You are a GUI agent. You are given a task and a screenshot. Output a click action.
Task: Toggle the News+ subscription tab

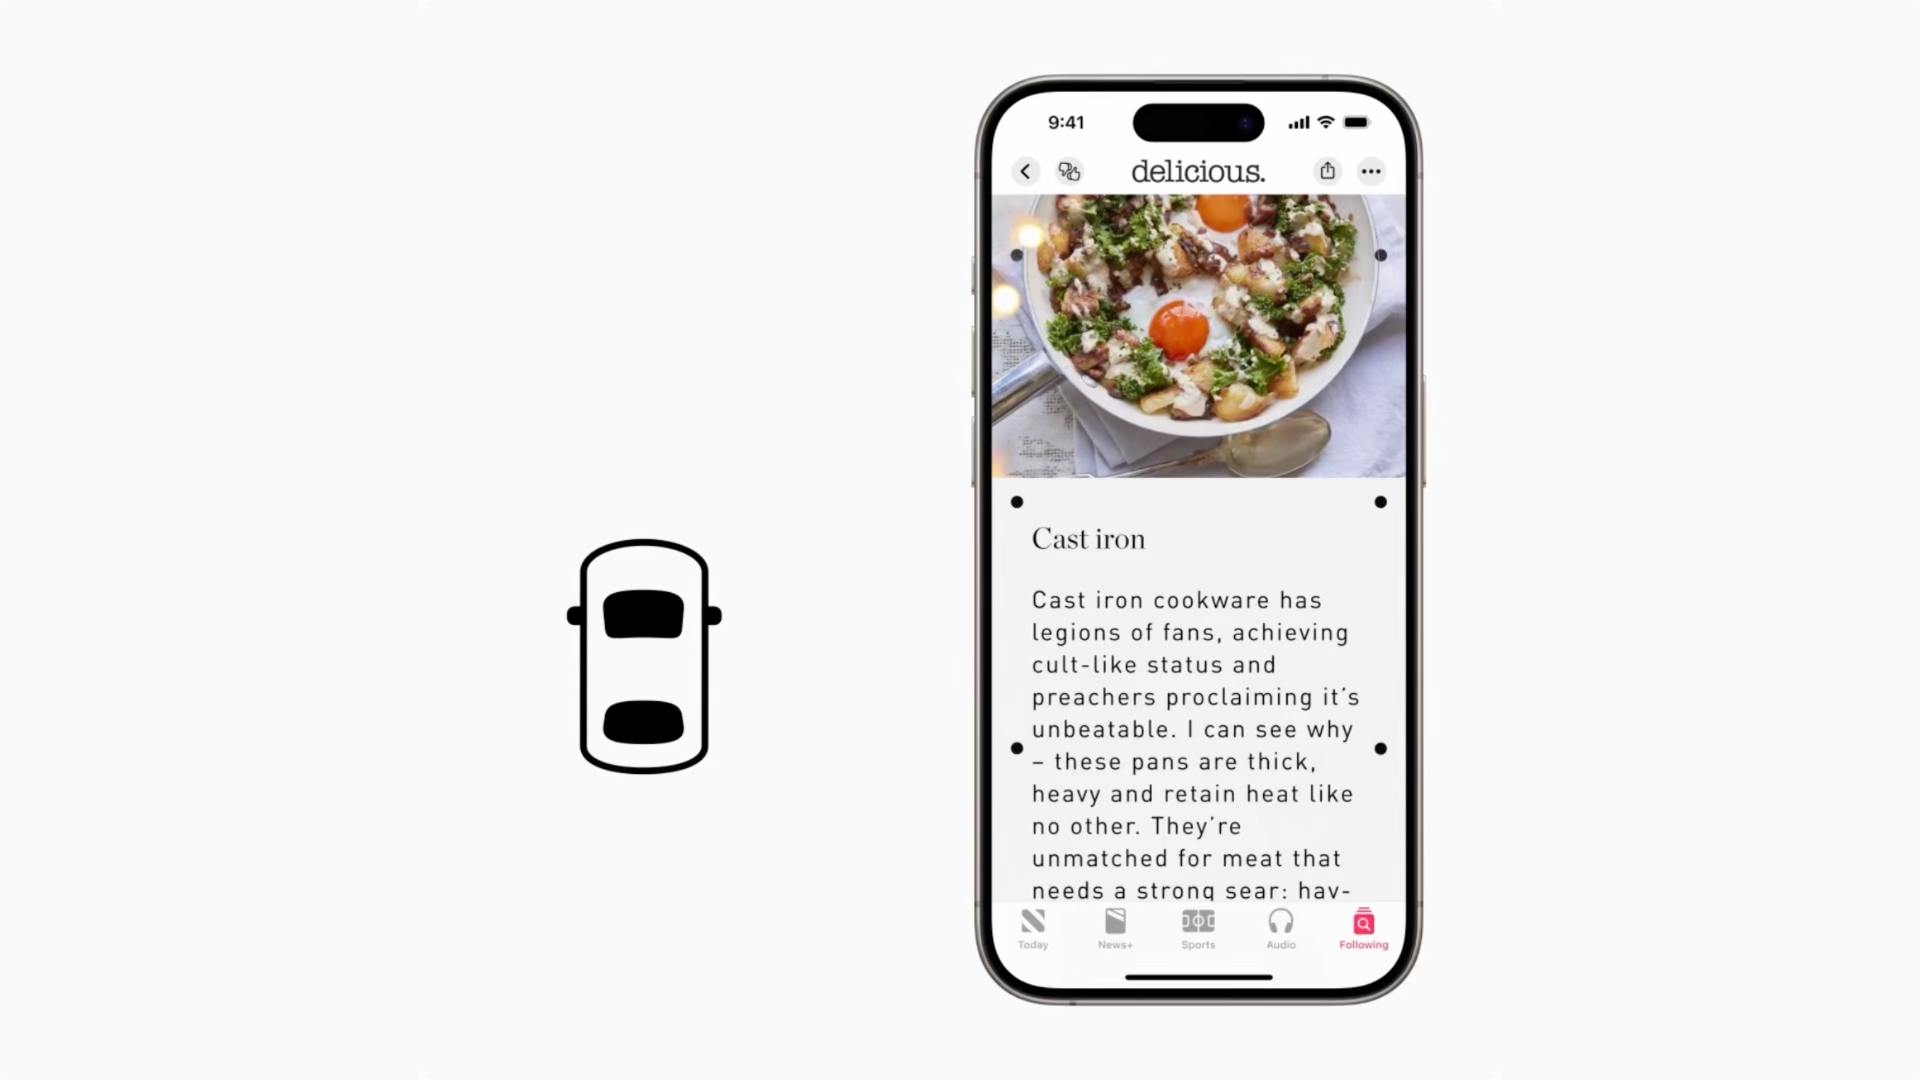pos(1114,928)
